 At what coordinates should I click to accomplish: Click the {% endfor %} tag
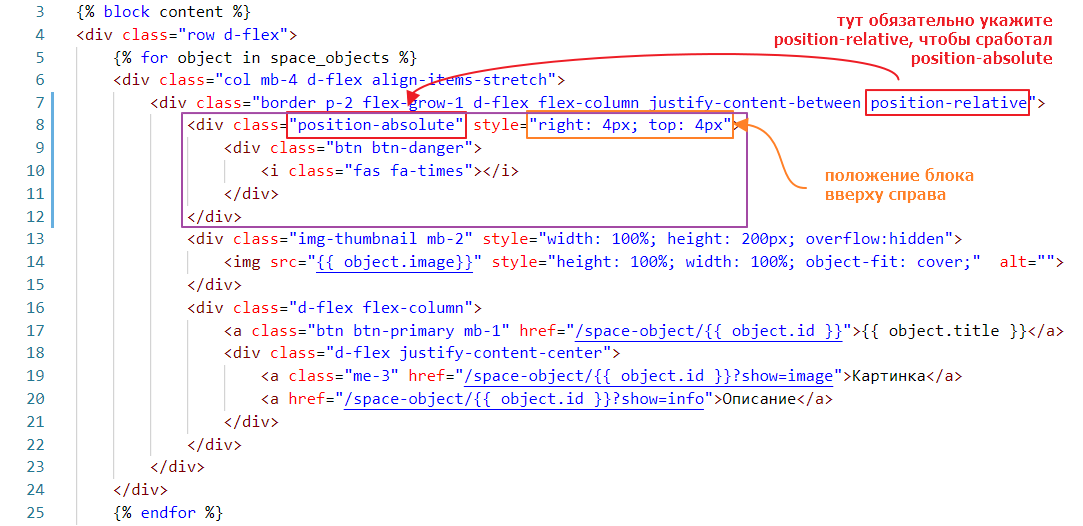coord(167,513)
